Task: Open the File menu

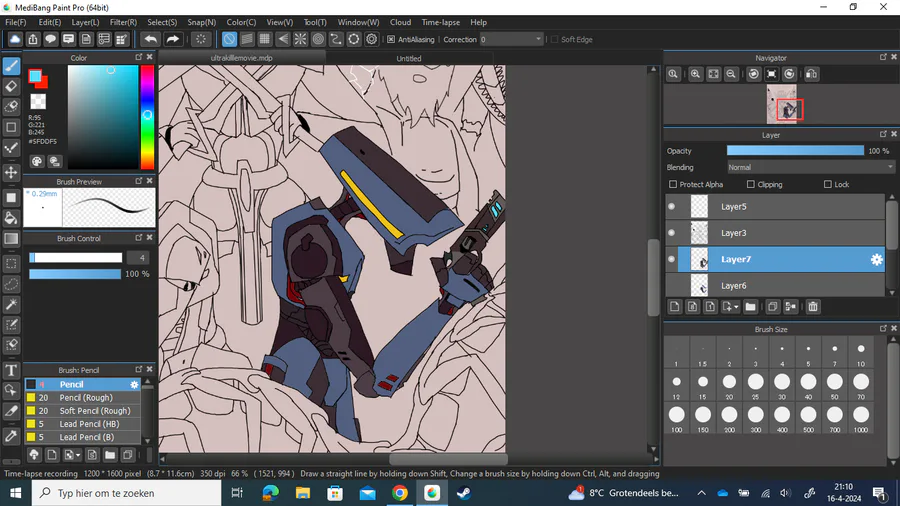Action: [x=15, y=22]
